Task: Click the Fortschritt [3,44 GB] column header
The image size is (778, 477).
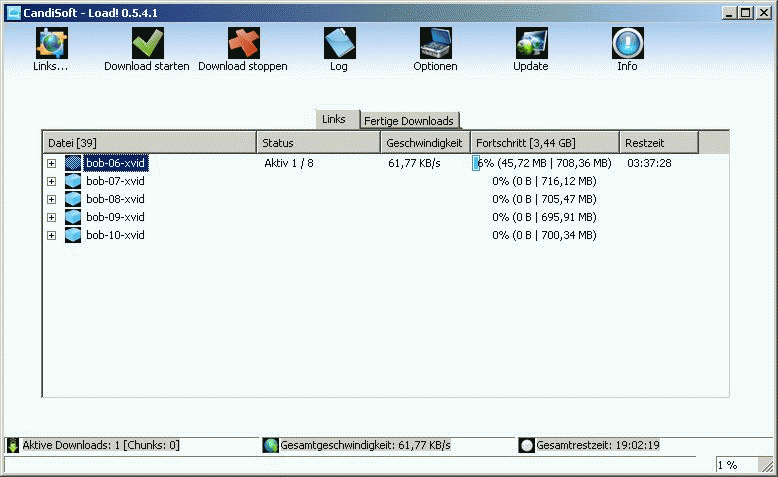Action: click(x=545, y=143)
